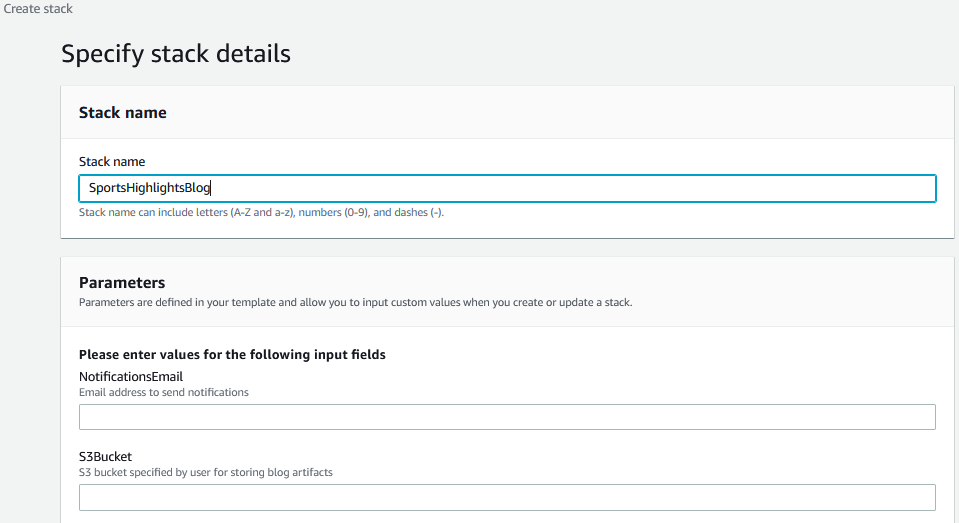This screenshot has height=523, width=959.
Task: Click the 'numbers (0-9)' hint text
Action: coord(333,212)
